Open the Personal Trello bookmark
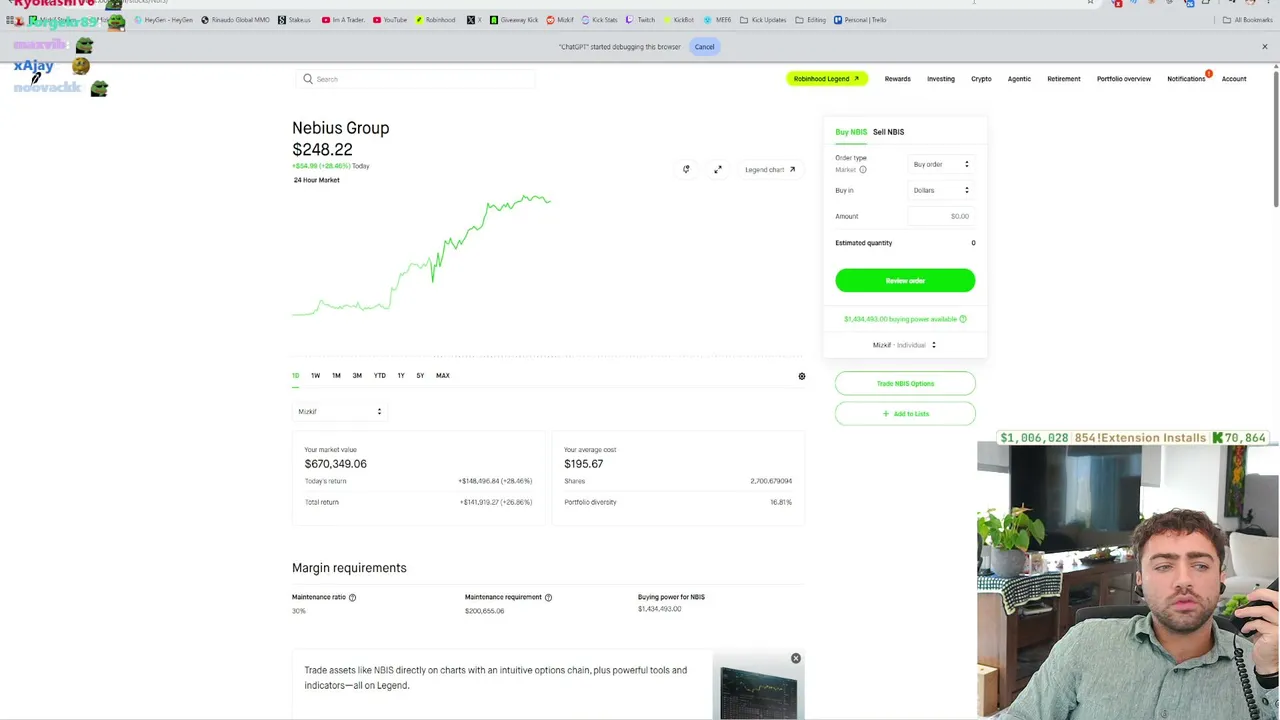Screen dimensions: 1280x720 click(x=860, y=20)
